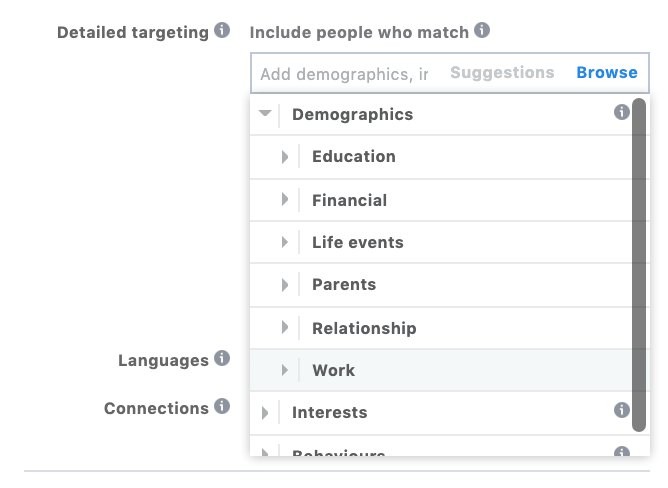
Task: Click info icon in Demographics row
Action: (x=621, y=113)
